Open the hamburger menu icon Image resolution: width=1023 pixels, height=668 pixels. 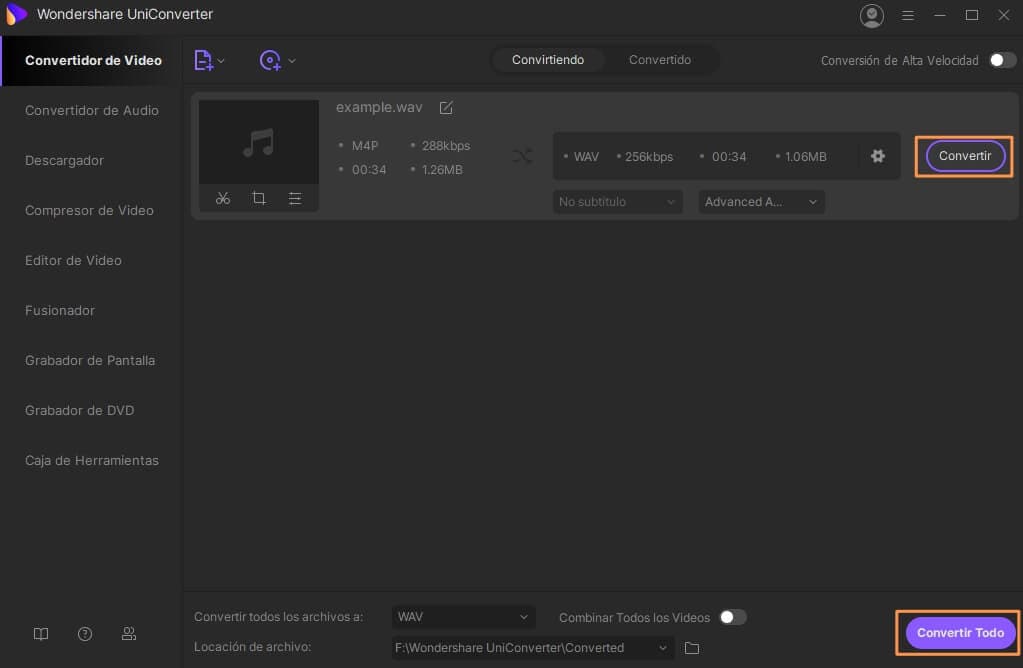908,15
